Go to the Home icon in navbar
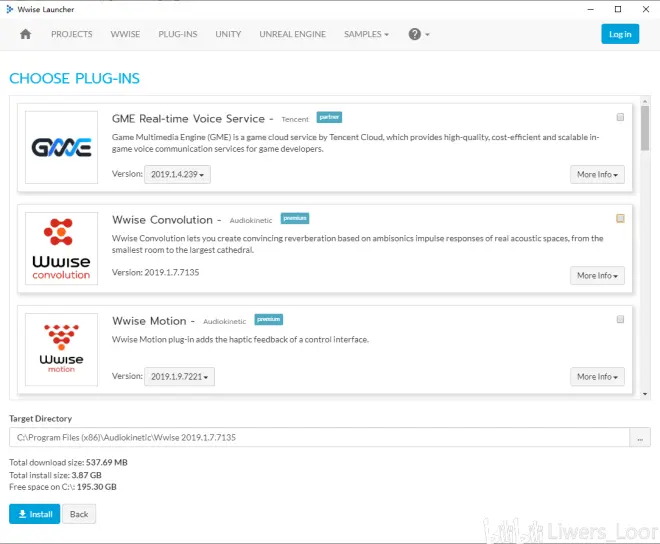660x544 pixels. (25, 34)
